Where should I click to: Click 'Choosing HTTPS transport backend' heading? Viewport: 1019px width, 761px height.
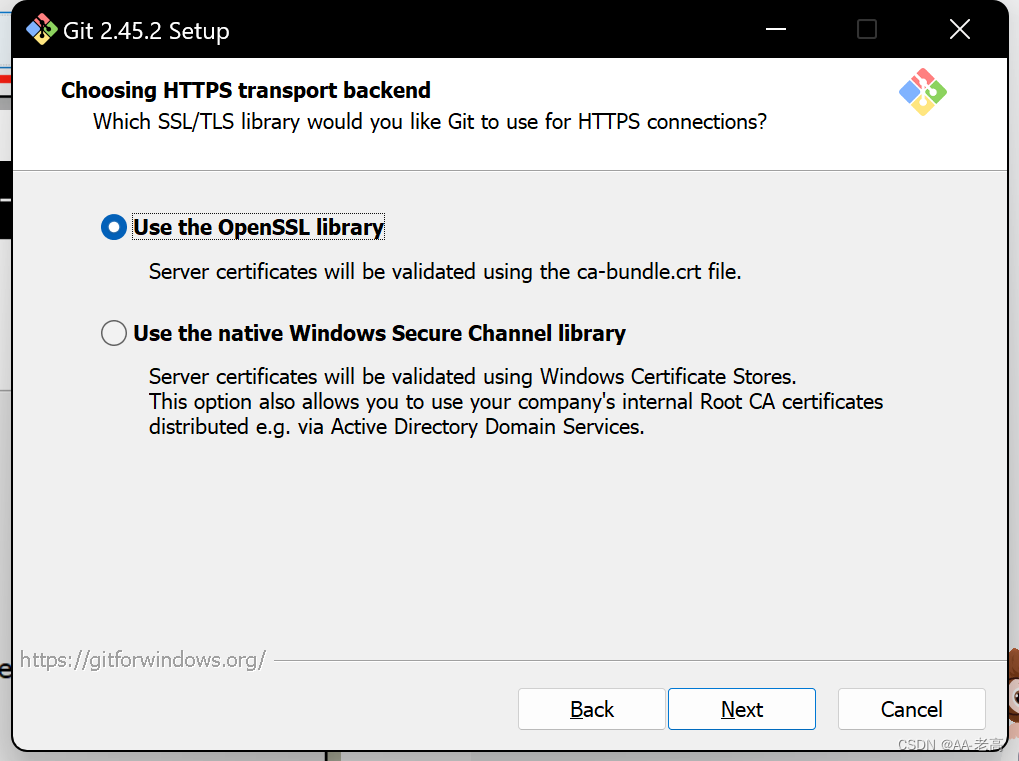tap(246, 90)
